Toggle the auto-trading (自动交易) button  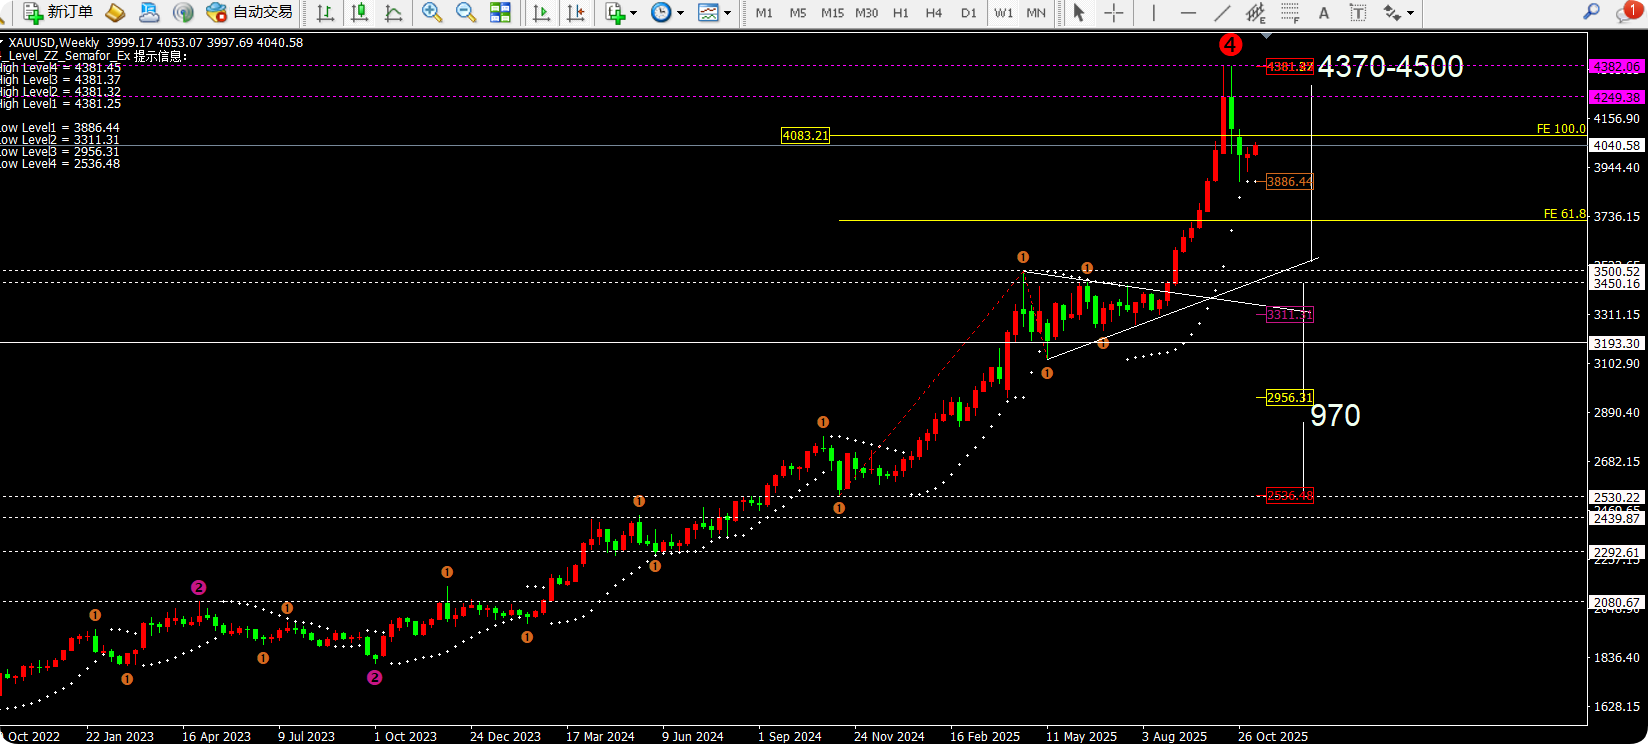250,13
